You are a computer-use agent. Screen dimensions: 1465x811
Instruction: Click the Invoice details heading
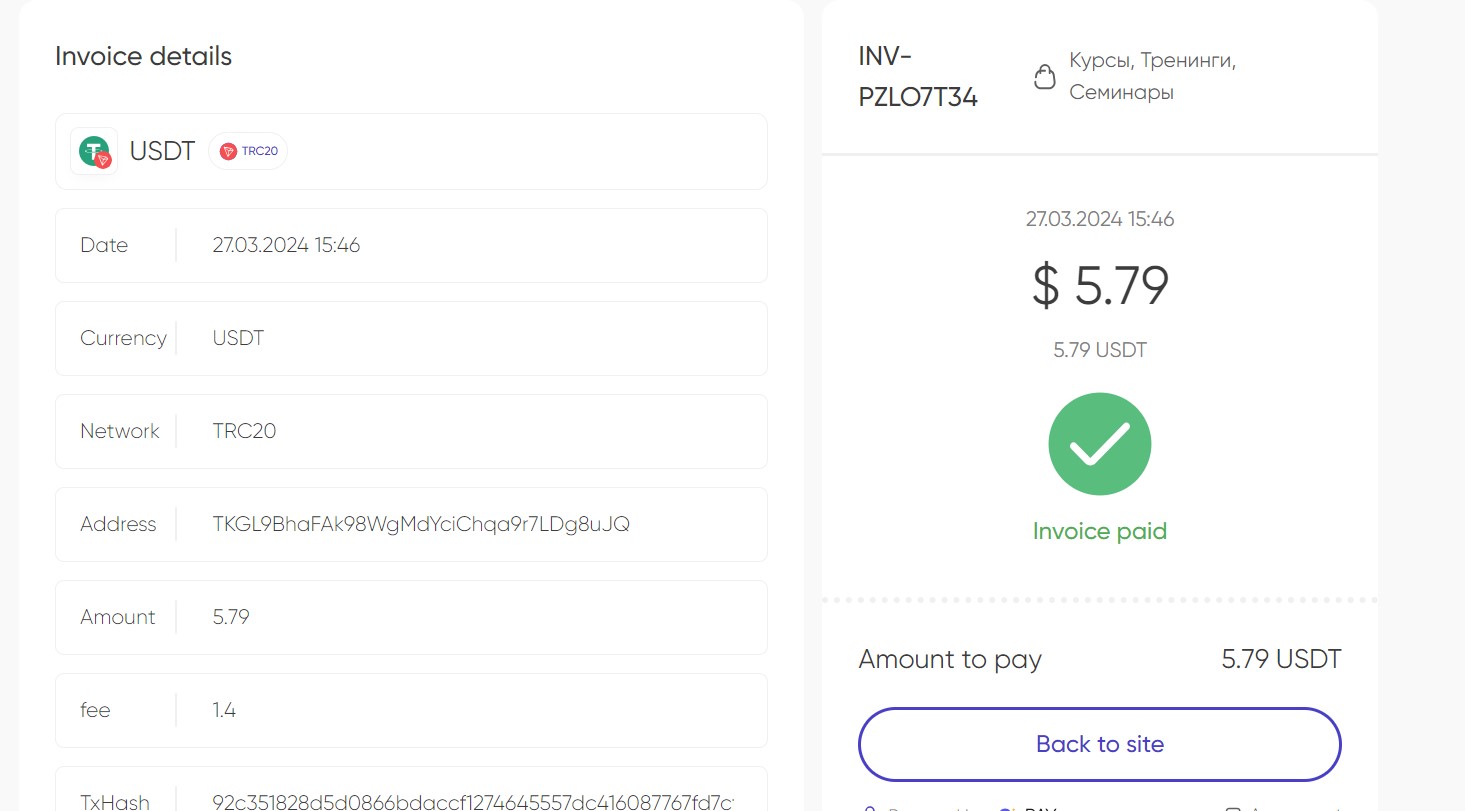click(x=143, y=56)
